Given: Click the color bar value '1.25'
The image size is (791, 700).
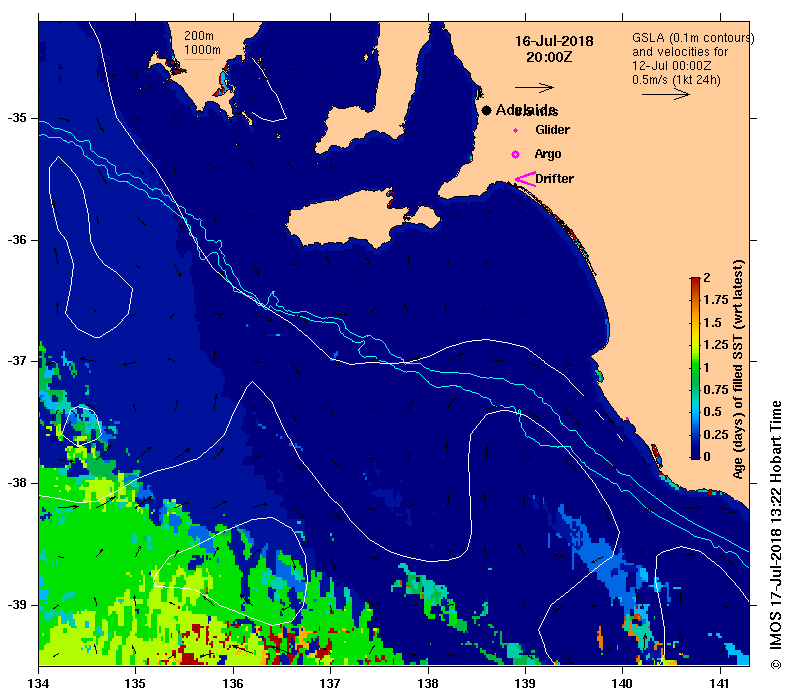Looking at the screenshot, I should coord(716,345).
